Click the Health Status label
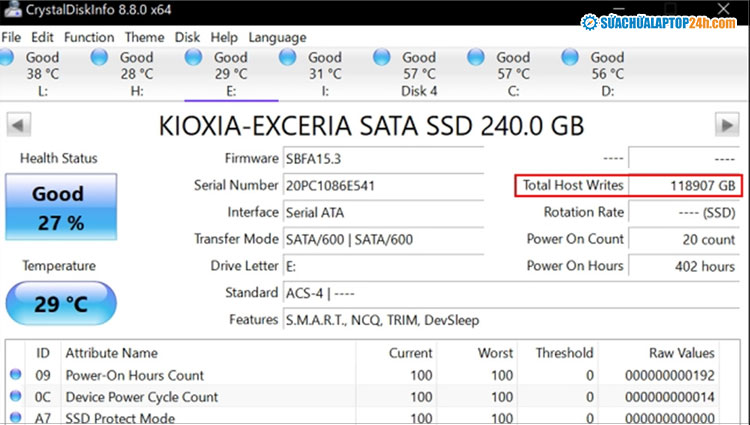This screenshot has height=425, width=750. (58, 158)
